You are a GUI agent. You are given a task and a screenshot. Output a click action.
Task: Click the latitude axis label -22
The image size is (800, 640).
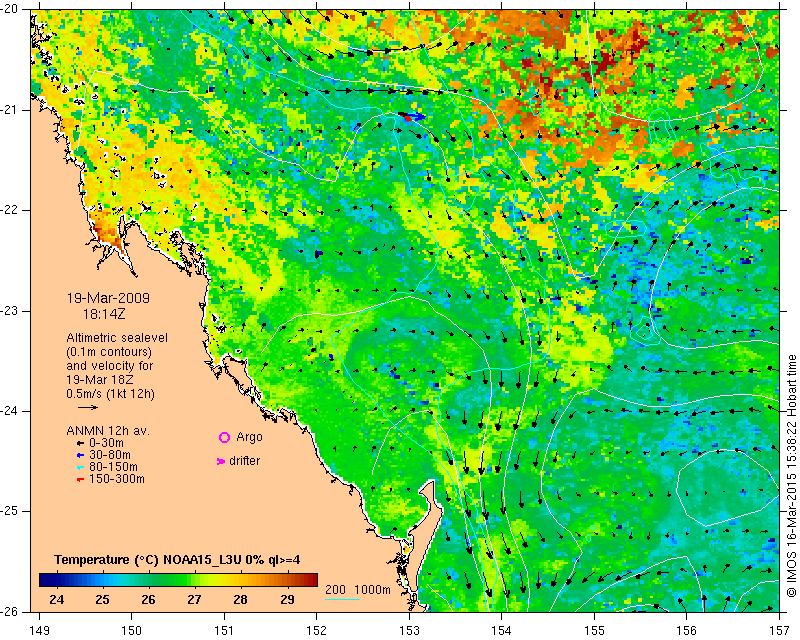[9, 210]
